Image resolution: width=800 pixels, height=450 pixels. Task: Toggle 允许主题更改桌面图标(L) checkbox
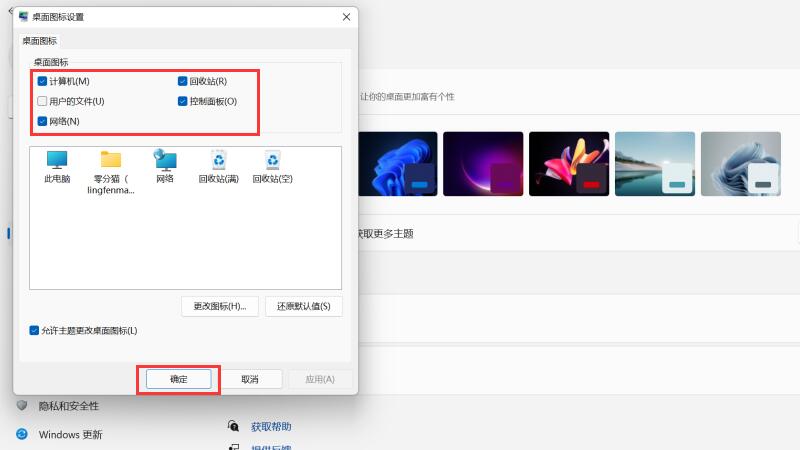click(34, 331)
